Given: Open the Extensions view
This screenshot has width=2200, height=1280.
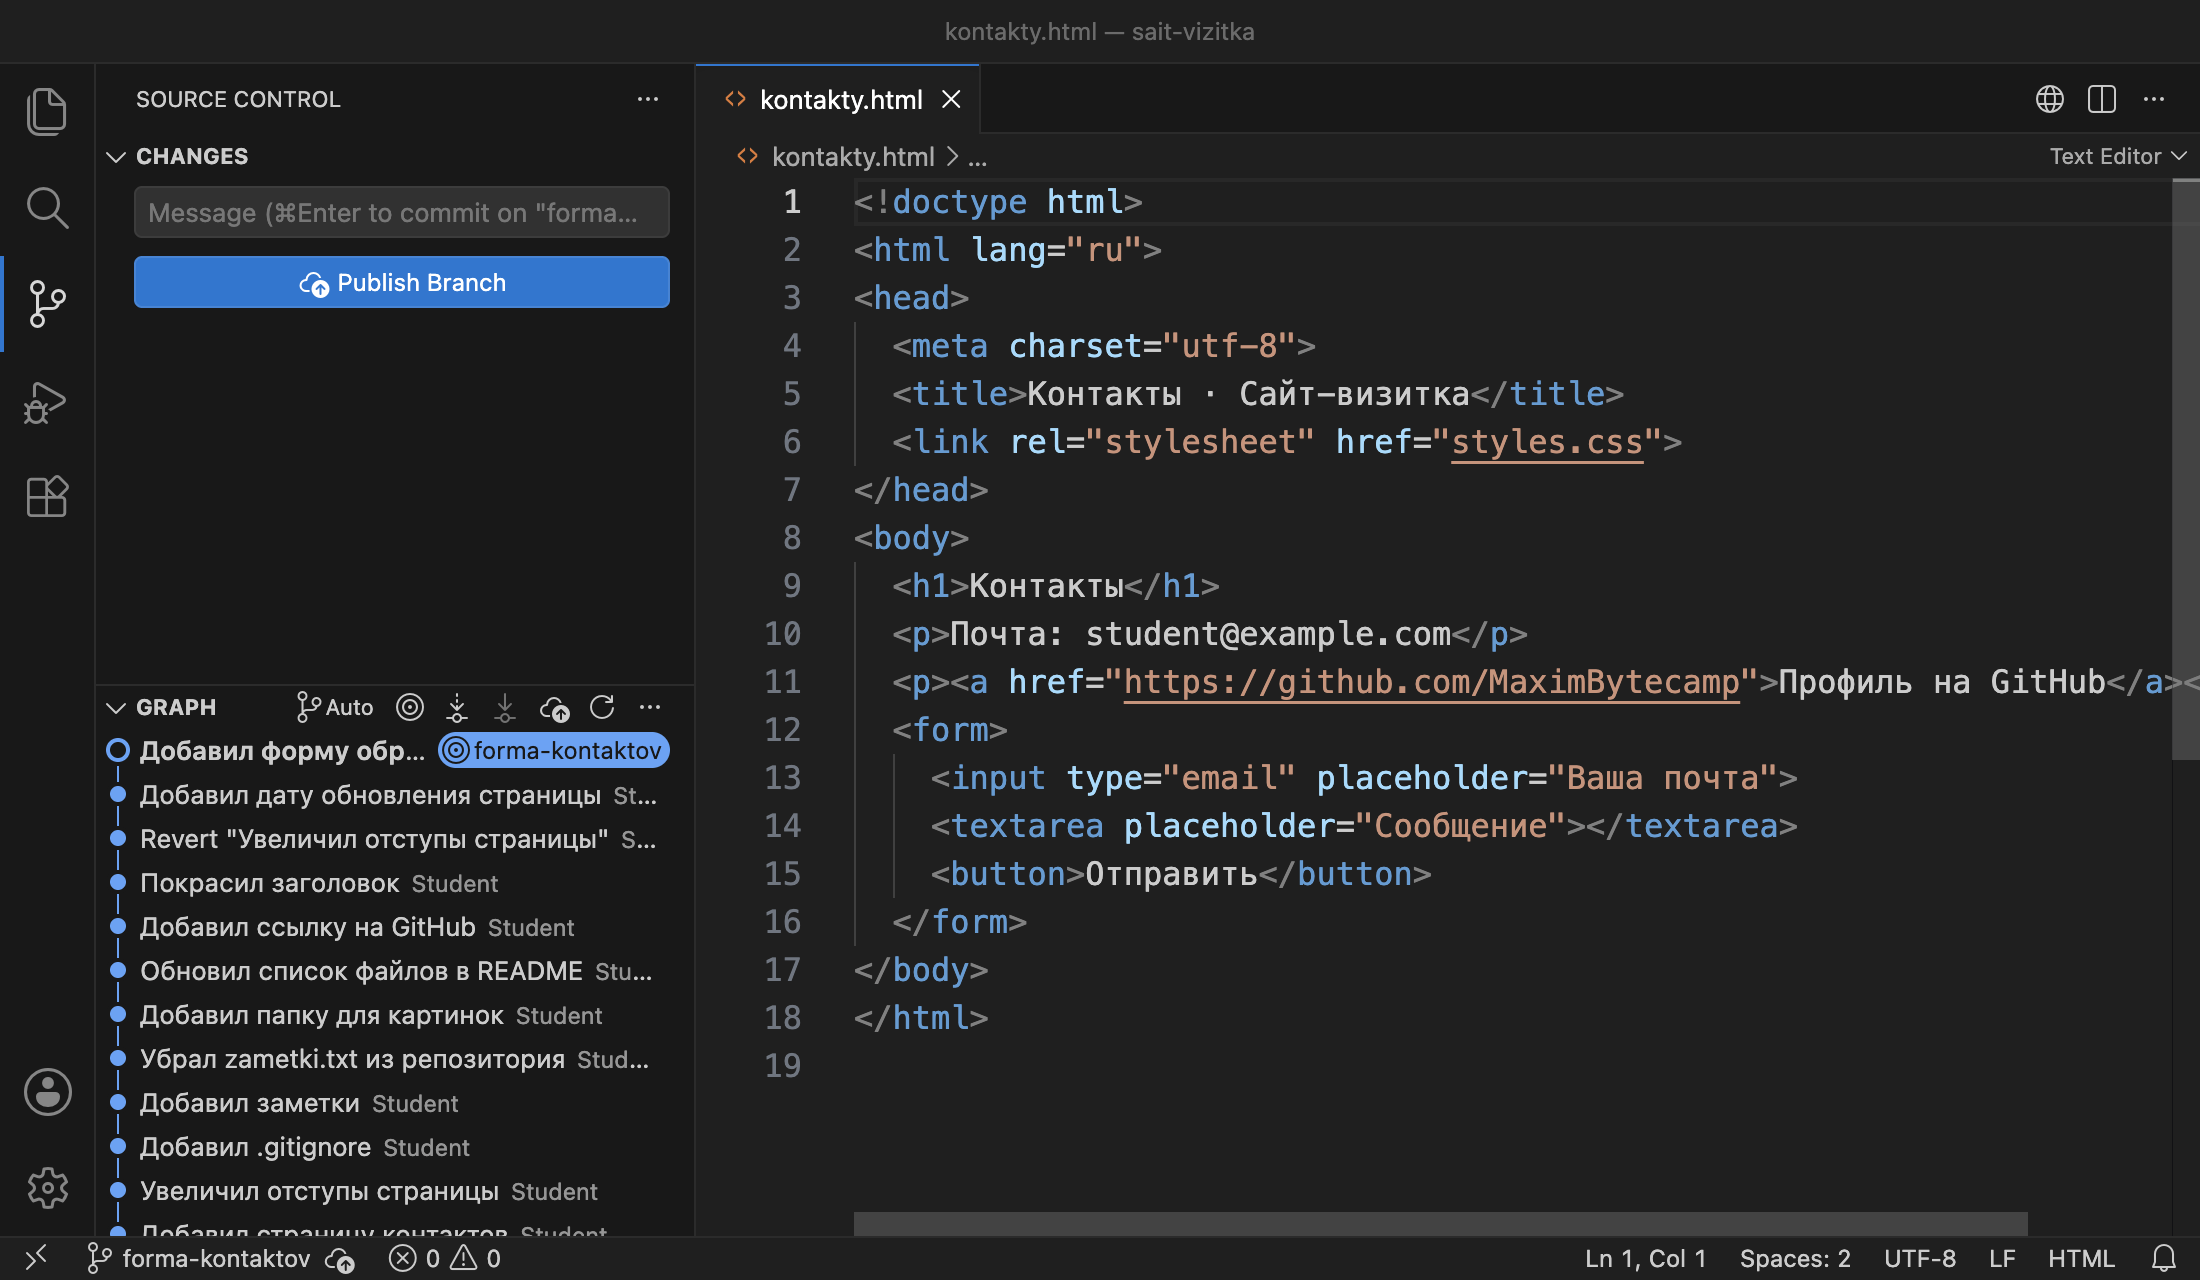Looking at the screenshot, I should tap(47, 496).
